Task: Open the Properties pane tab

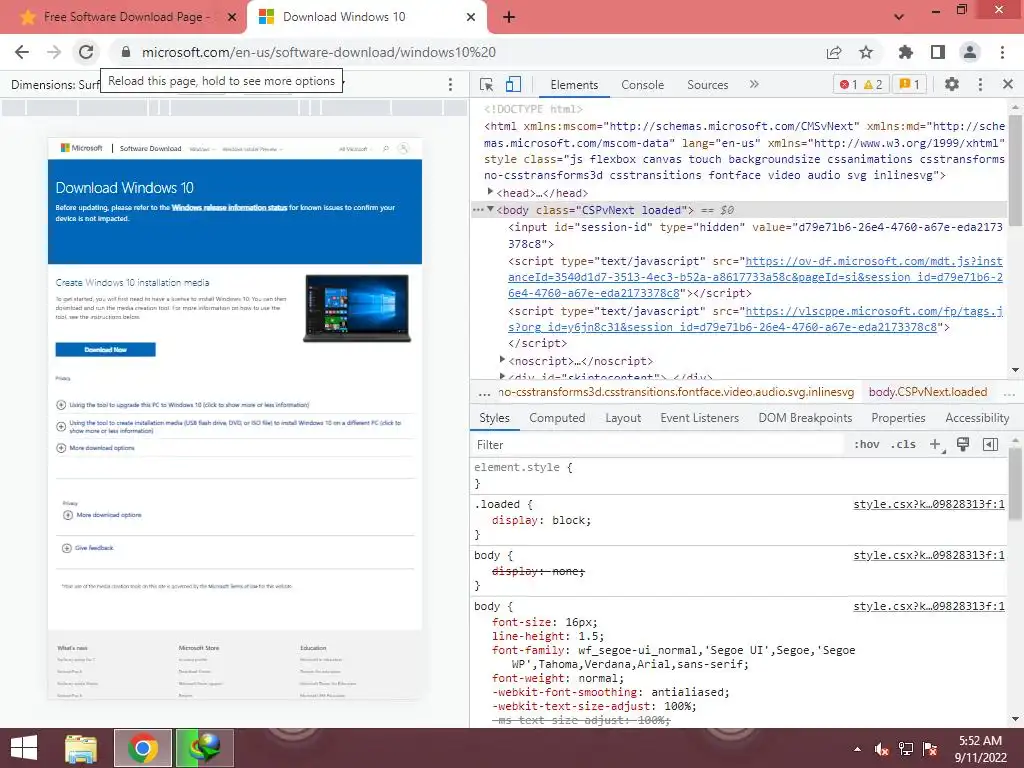Action: (898, 418)
